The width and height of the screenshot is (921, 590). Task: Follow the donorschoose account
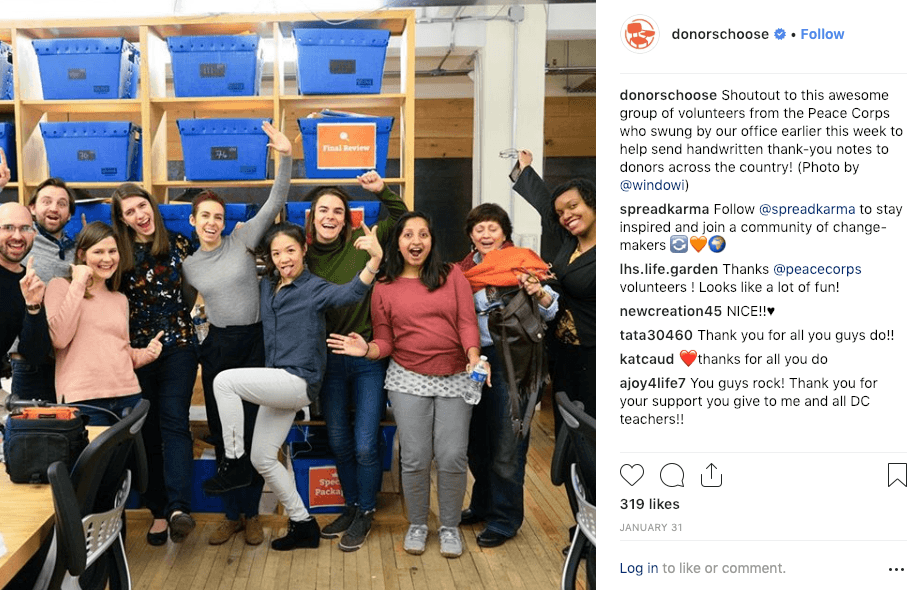click(822, 34)
